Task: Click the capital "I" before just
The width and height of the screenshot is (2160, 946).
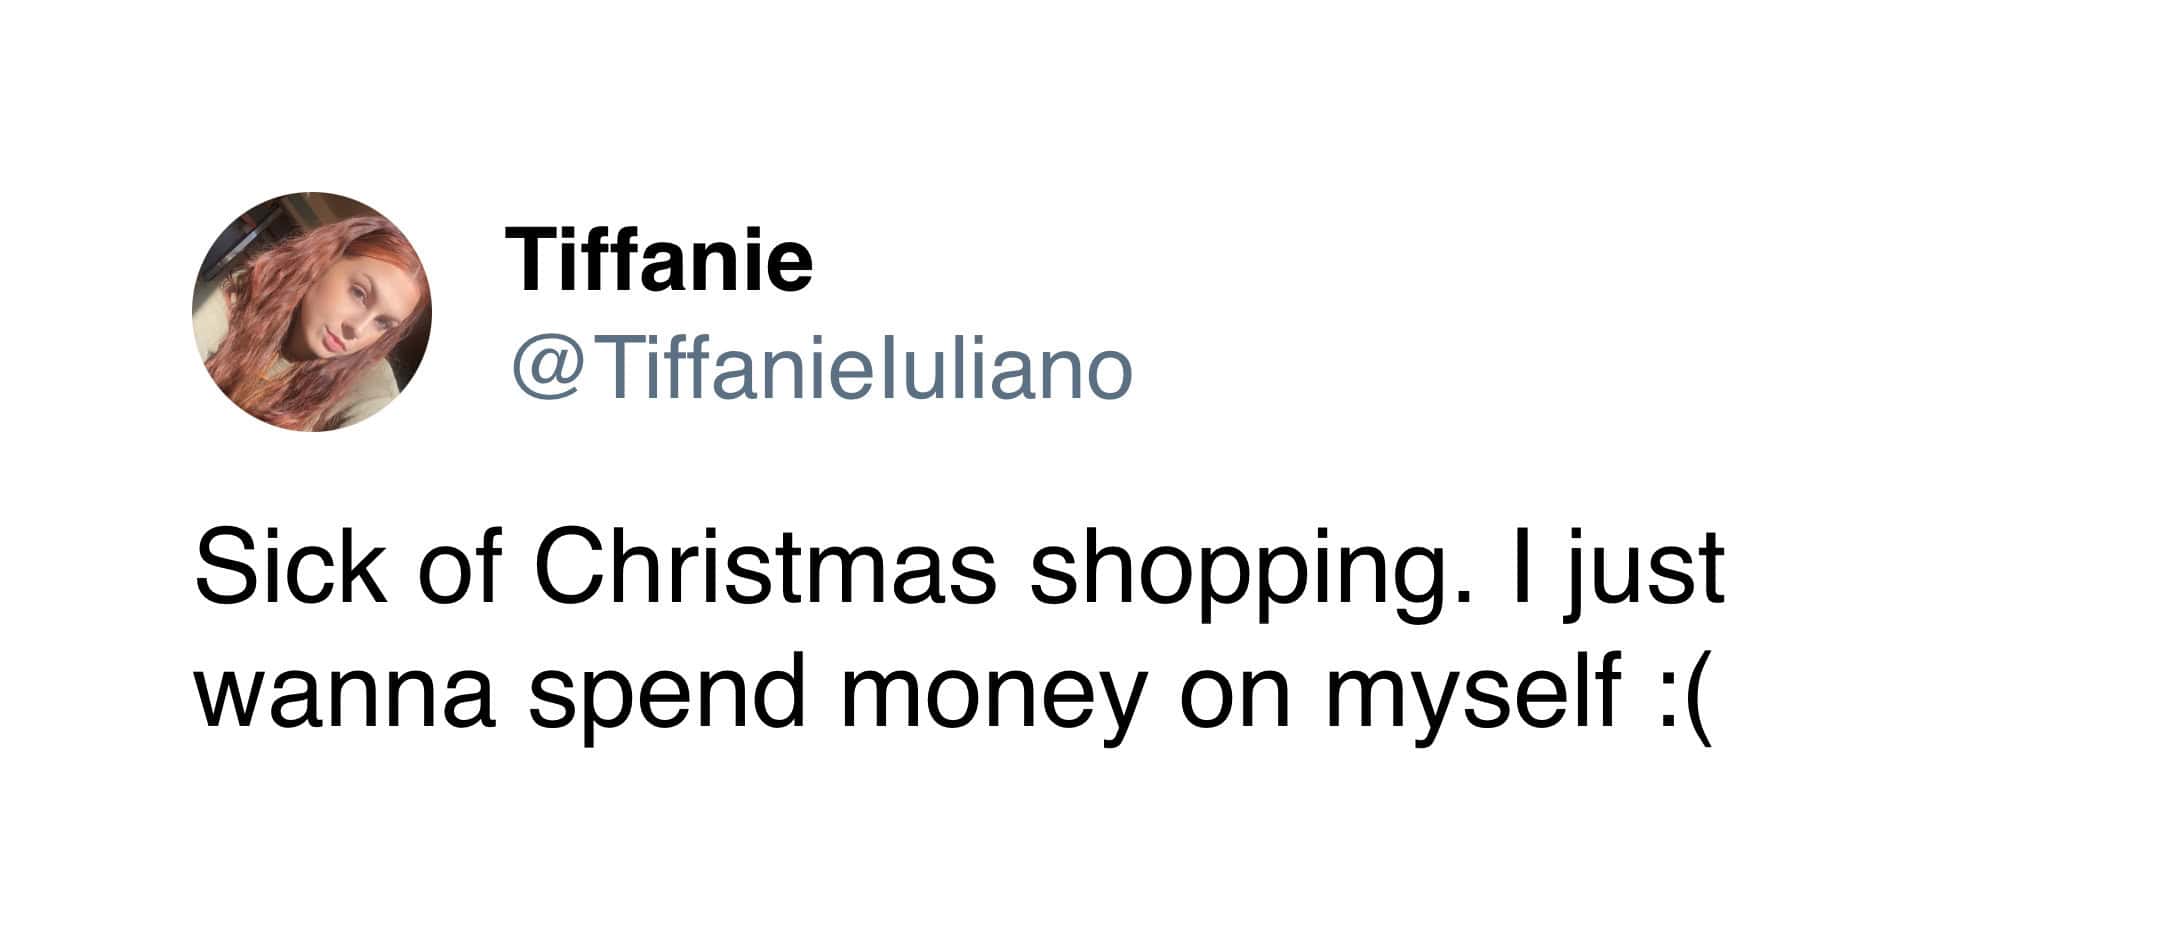Action: 1520,568
